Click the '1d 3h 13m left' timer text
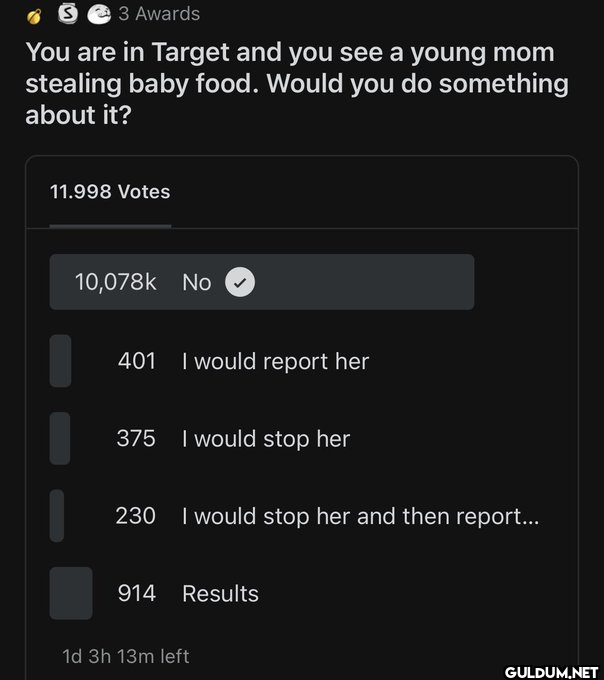 [x=126, y=656]
